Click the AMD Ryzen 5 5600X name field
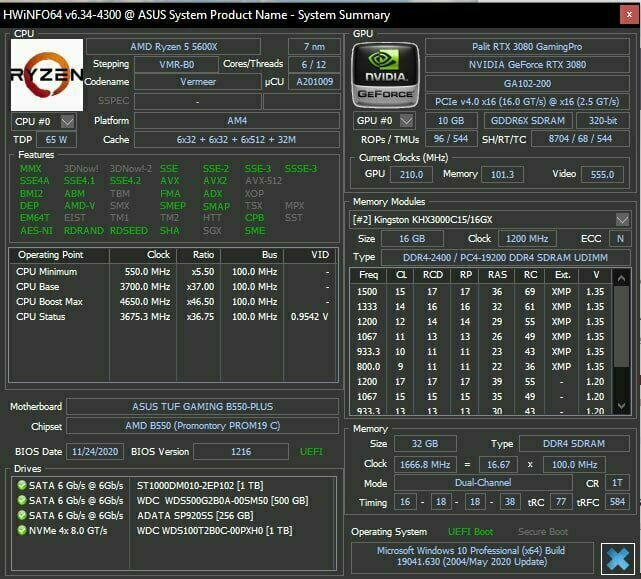This screenshot has height=579, width=641. (173, 47)
